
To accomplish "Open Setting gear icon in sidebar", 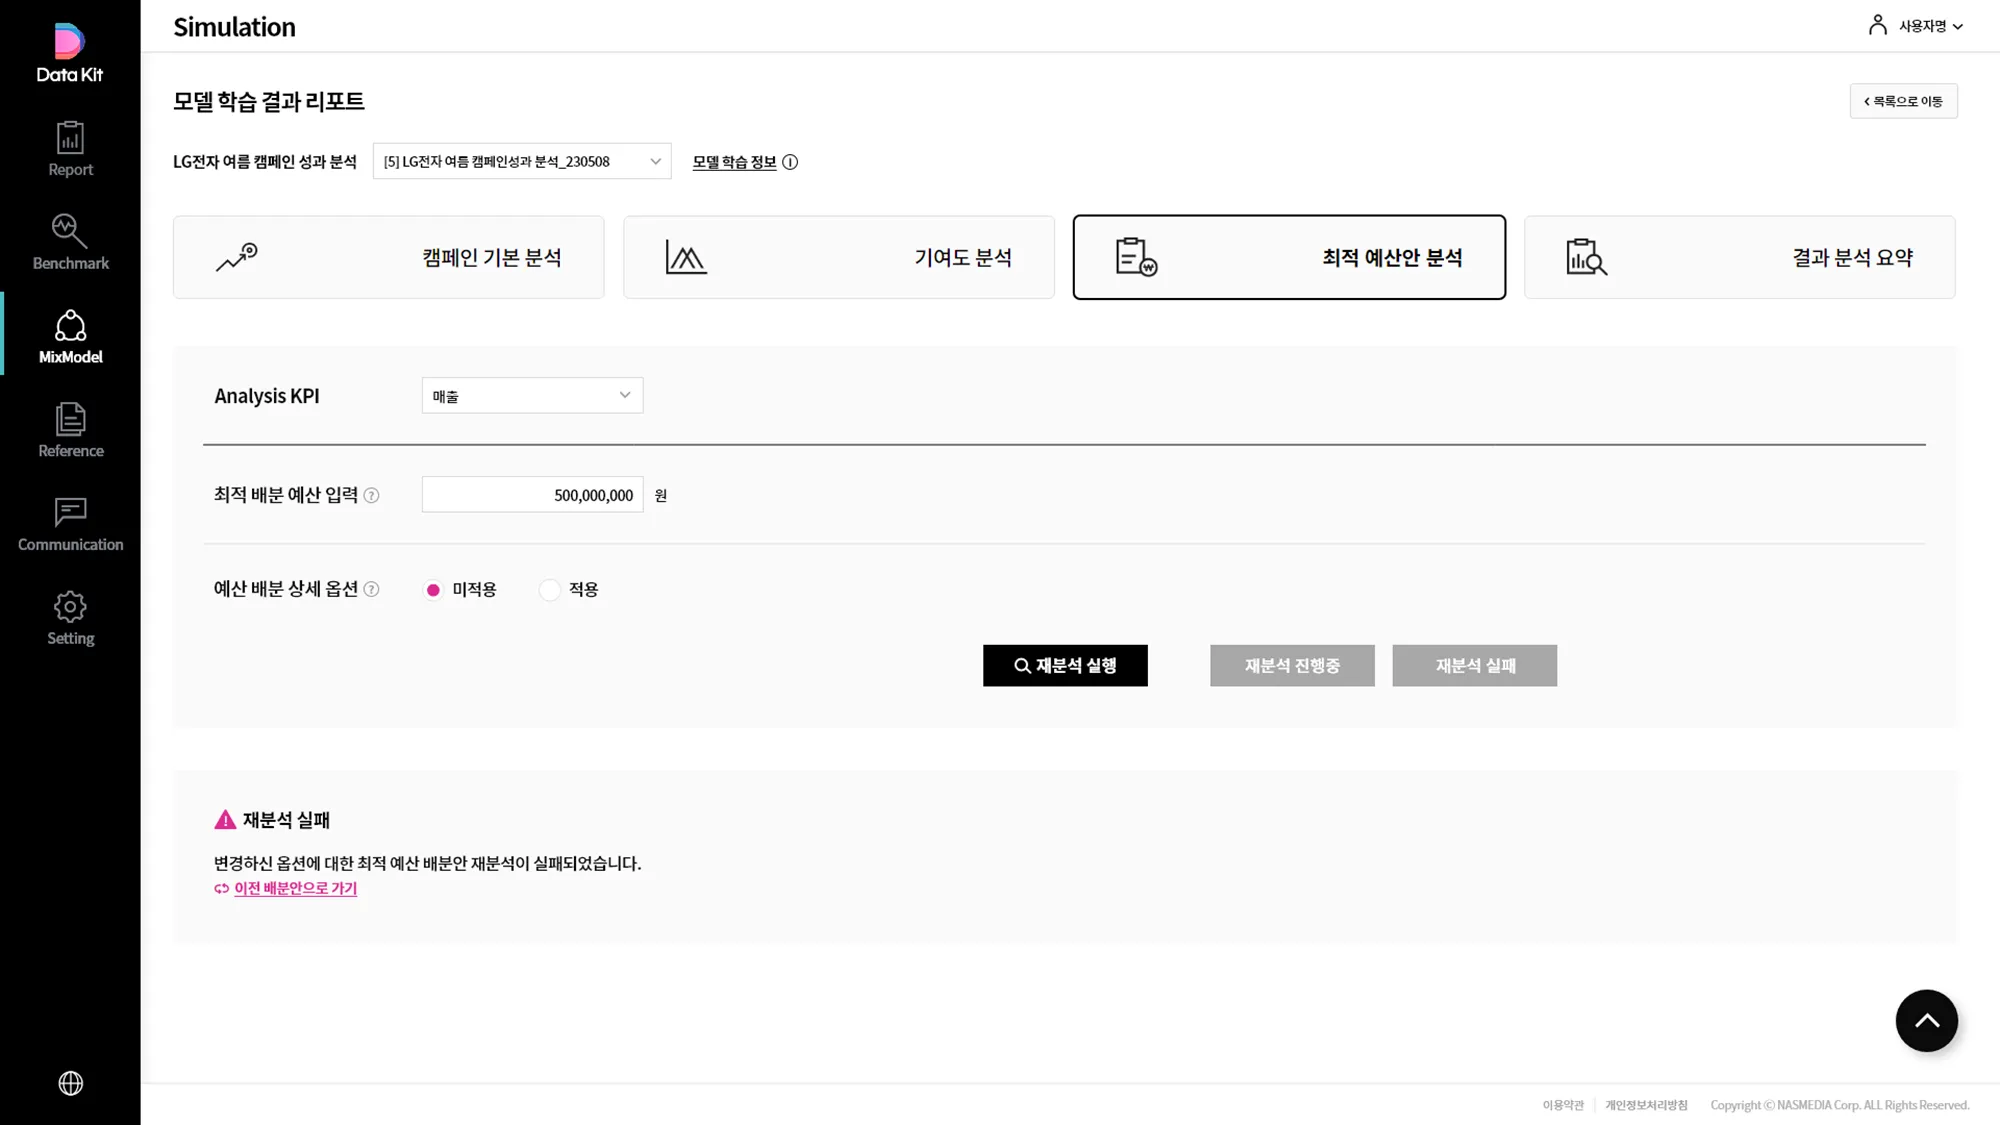I will click(x=70, y=618).
